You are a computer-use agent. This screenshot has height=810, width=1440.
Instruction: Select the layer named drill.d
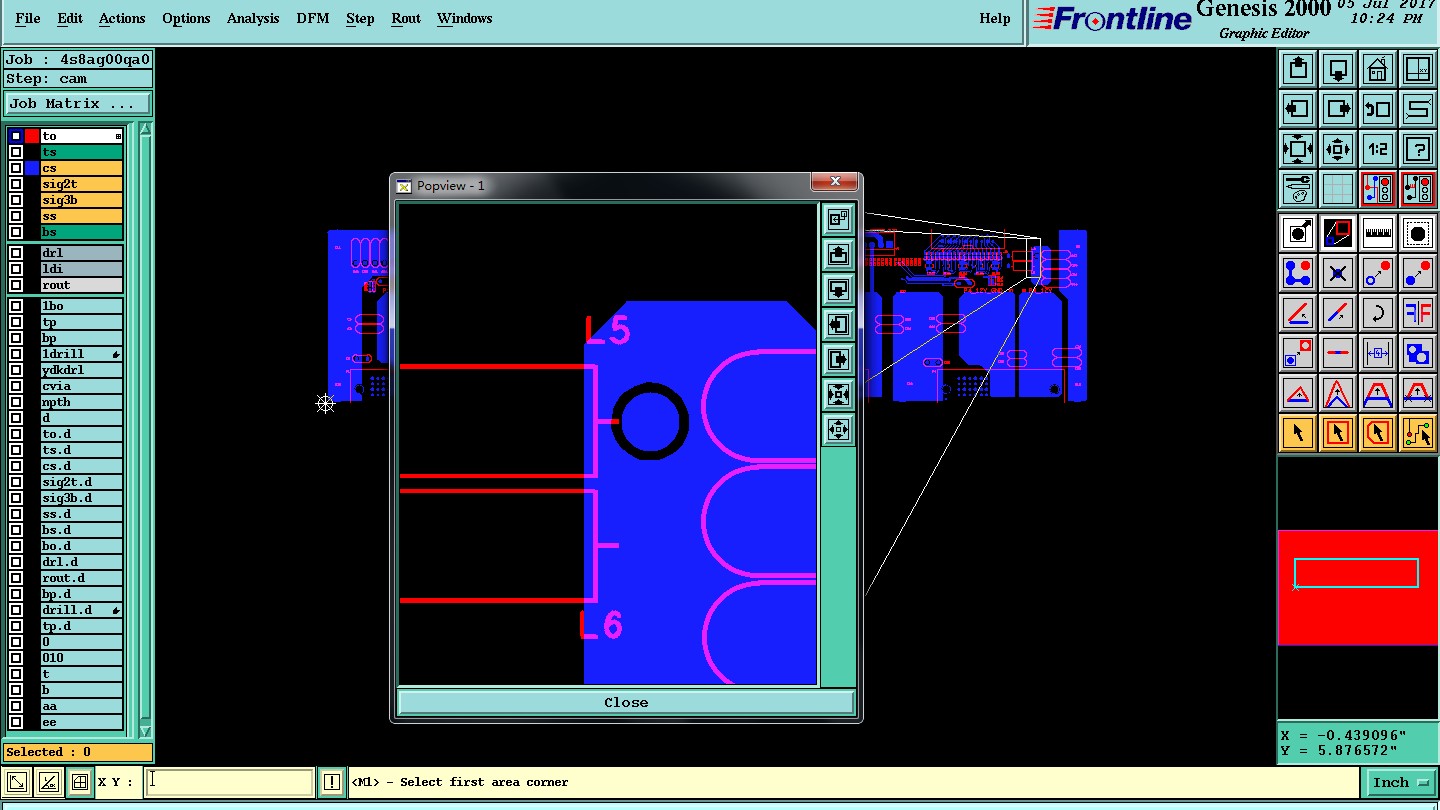click(x=81, y=610)
